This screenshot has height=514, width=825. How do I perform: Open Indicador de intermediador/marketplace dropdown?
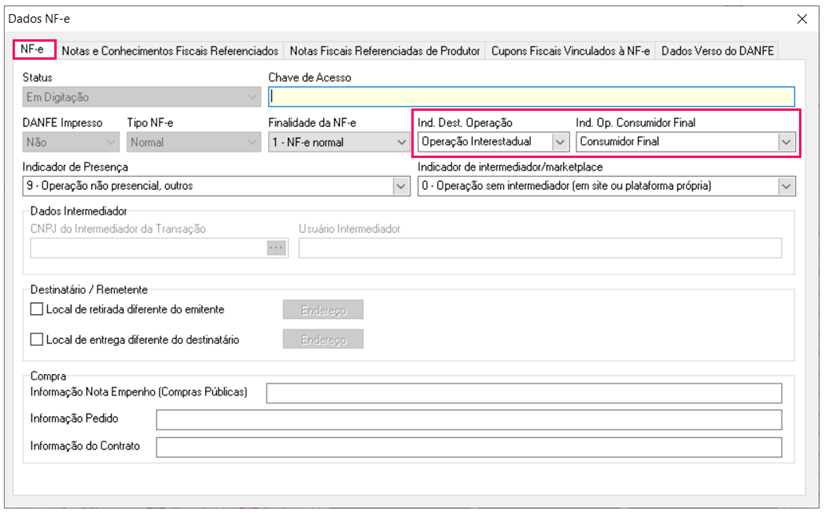click(786, 186)
